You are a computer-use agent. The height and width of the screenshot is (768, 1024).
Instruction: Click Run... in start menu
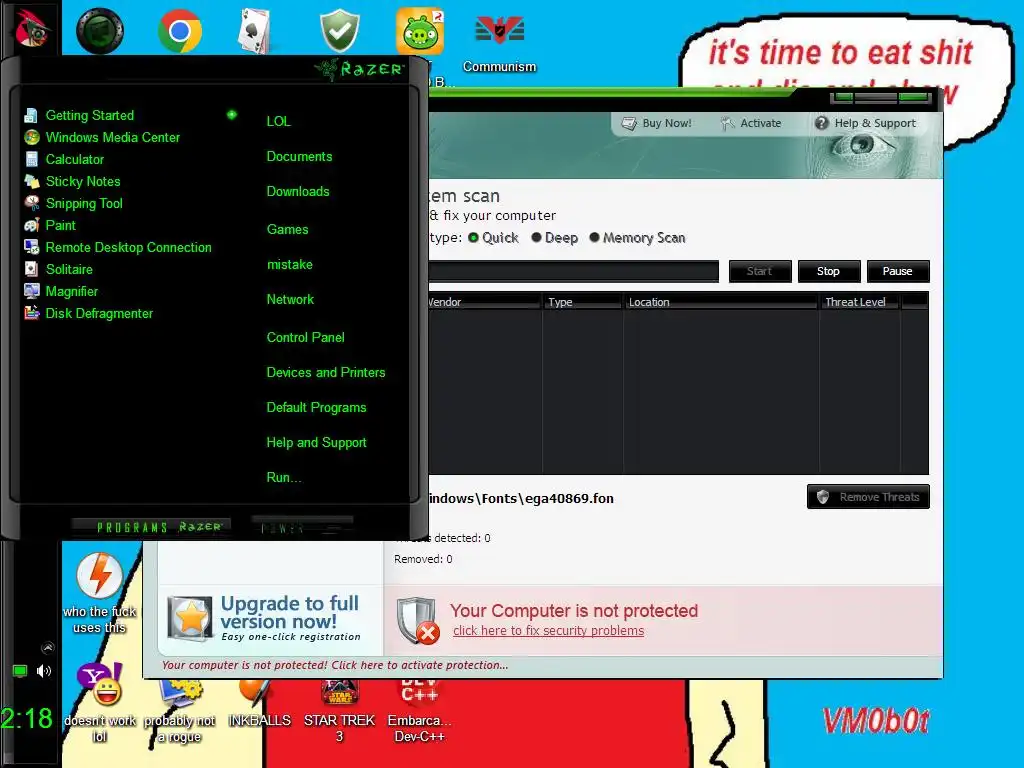point(284,477)
